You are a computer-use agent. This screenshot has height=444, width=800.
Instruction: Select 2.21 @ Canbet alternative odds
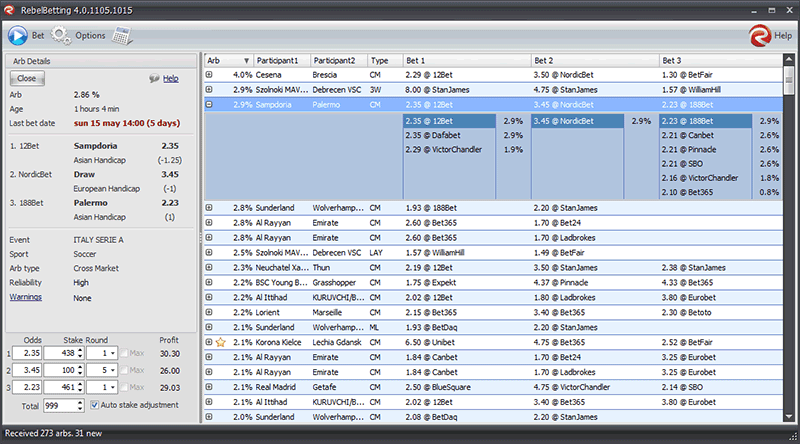pyautogui.click(x=706, y=135)
